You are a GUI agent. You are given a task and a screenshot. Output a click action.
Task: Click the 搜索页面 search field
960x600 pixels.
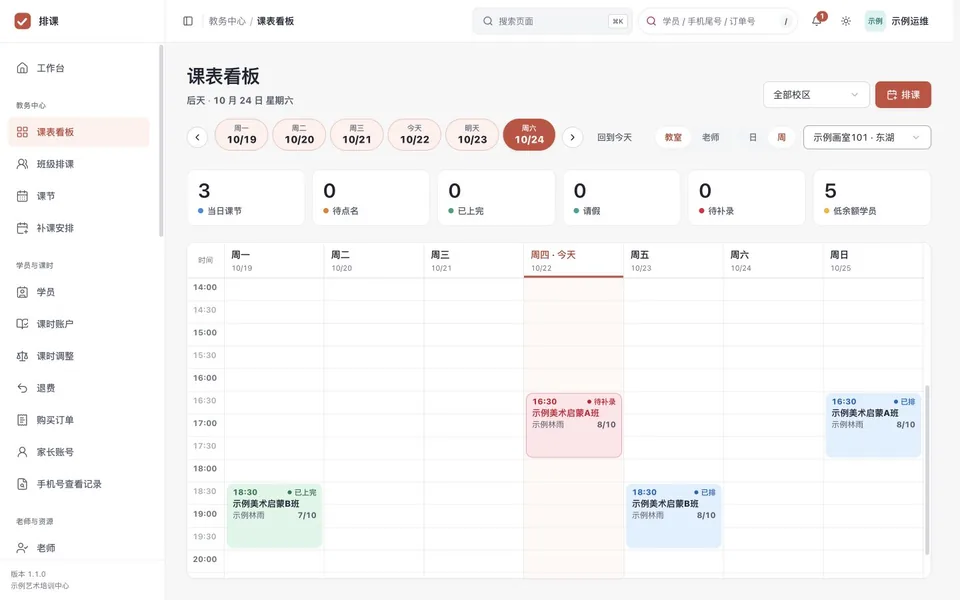tap(552, 21)
